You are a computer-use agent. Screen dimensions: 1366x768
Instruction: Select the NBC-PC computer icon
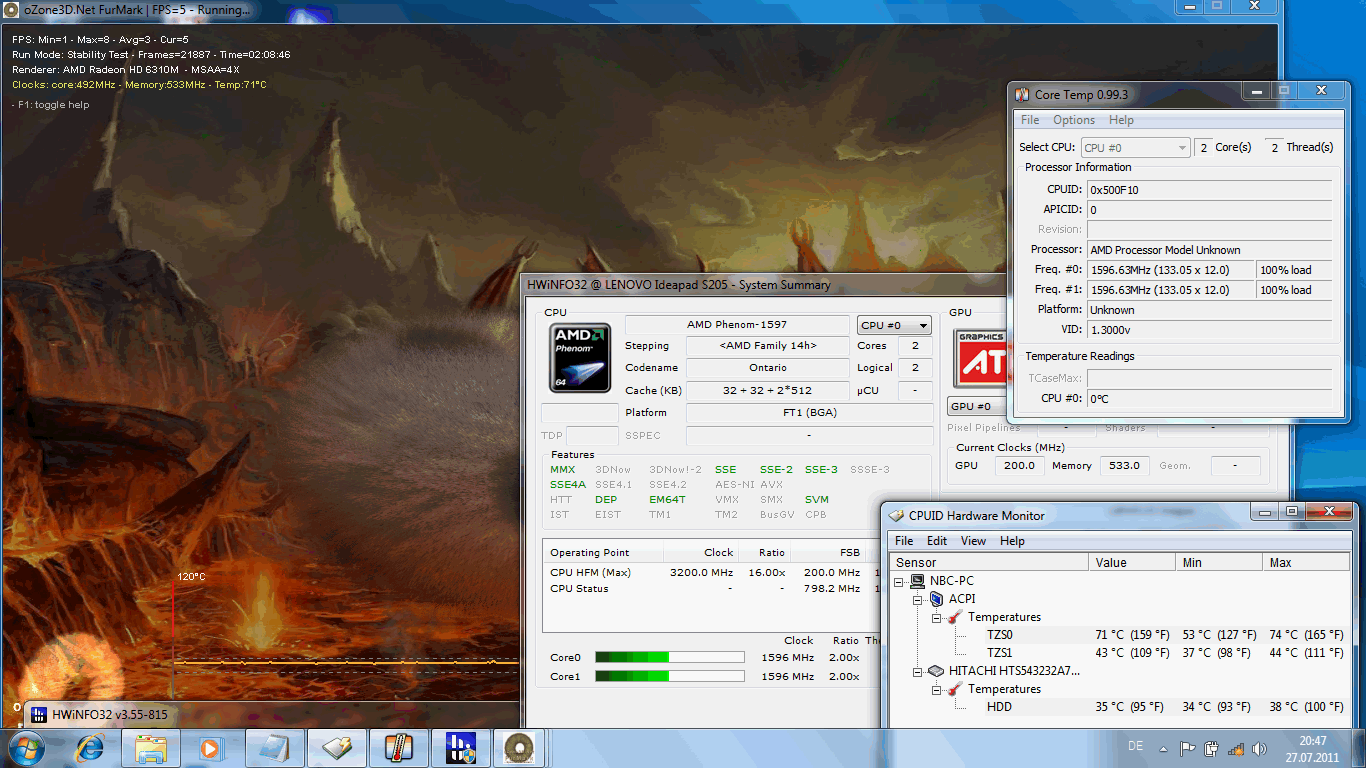click(917, 581)
